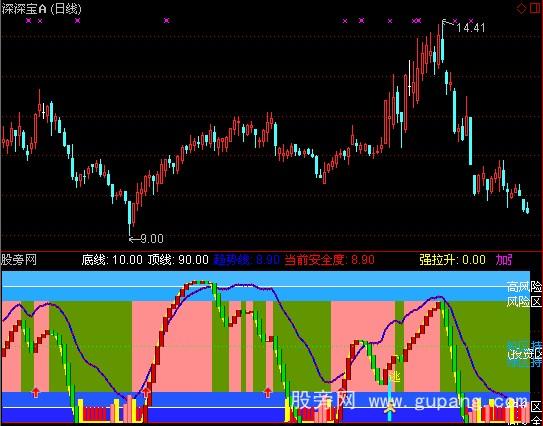
Task: Click the 风险区 zone label
Action: [524, 302]
